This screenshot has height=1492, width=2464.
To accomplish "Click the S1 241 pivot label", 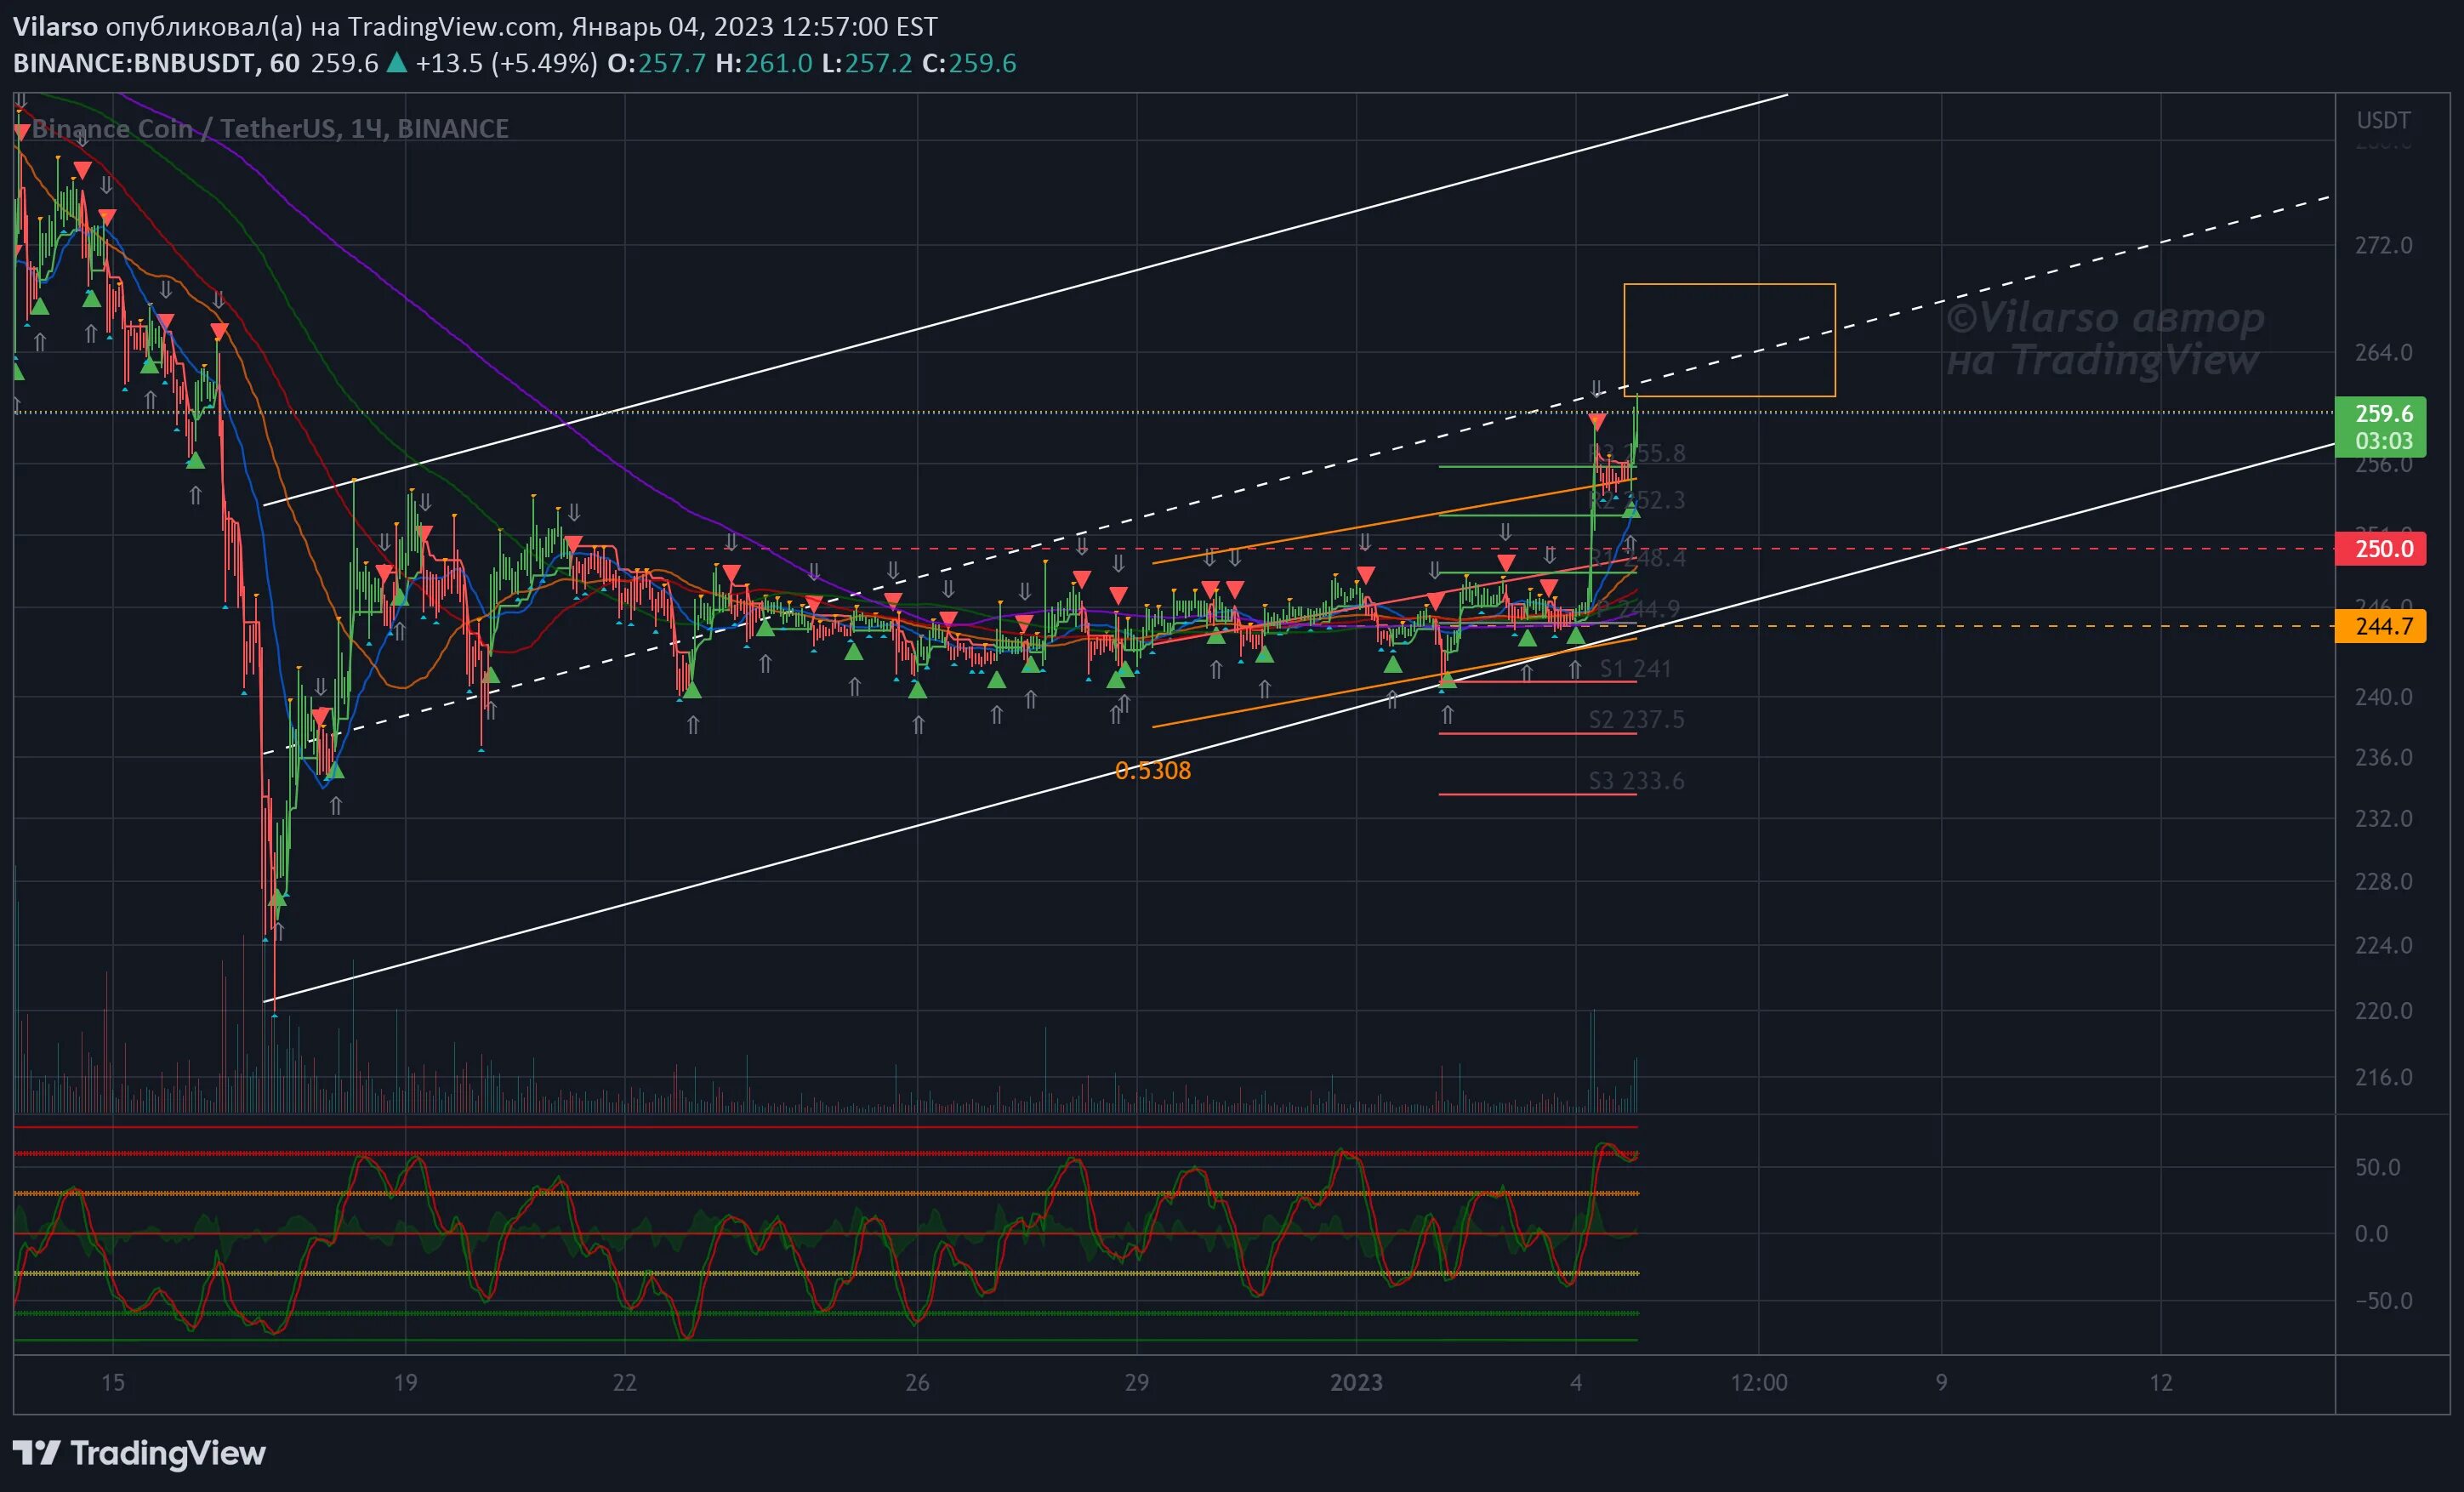I will coord(1635,668).
